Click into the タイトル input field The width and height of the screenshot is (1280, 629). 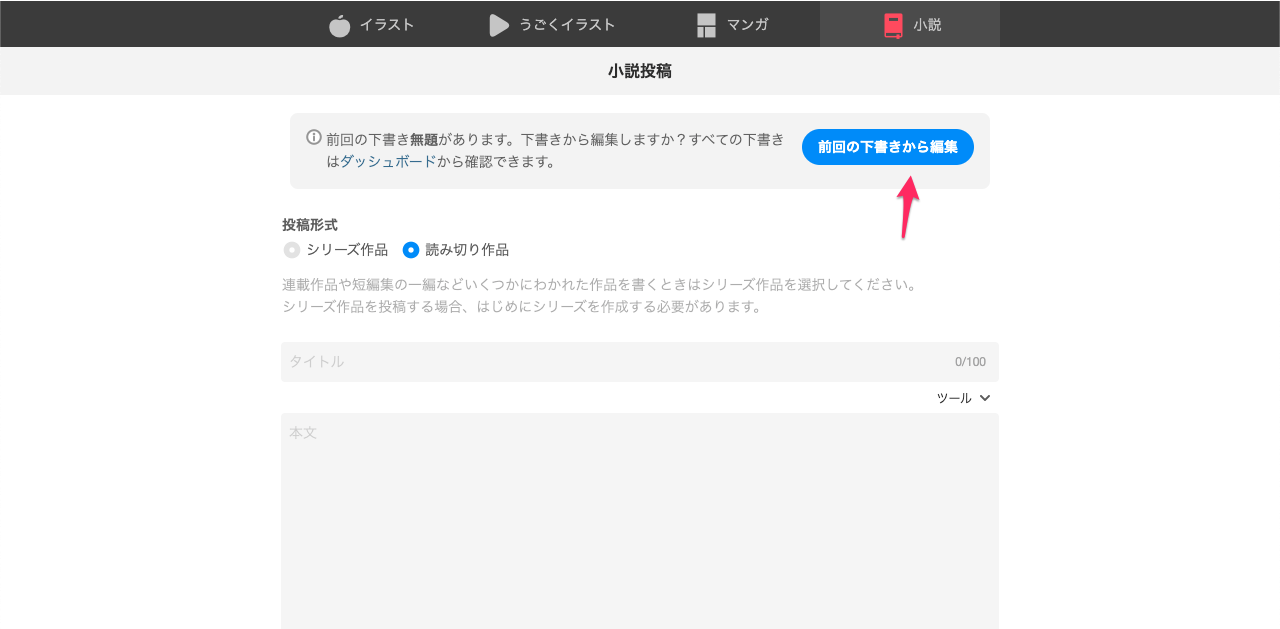tap(610, 362)
